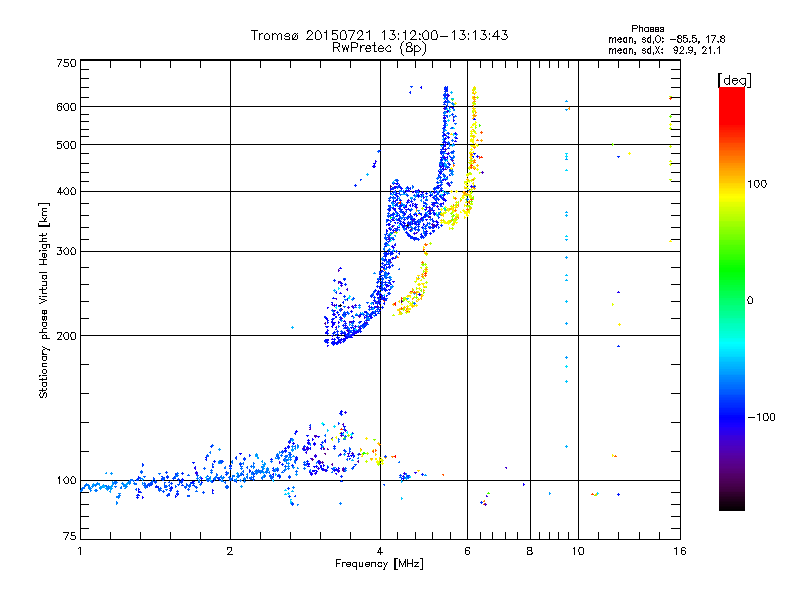
Task: Click the 'Frequency [MHz]' axis label
Action: pos(379,564)
